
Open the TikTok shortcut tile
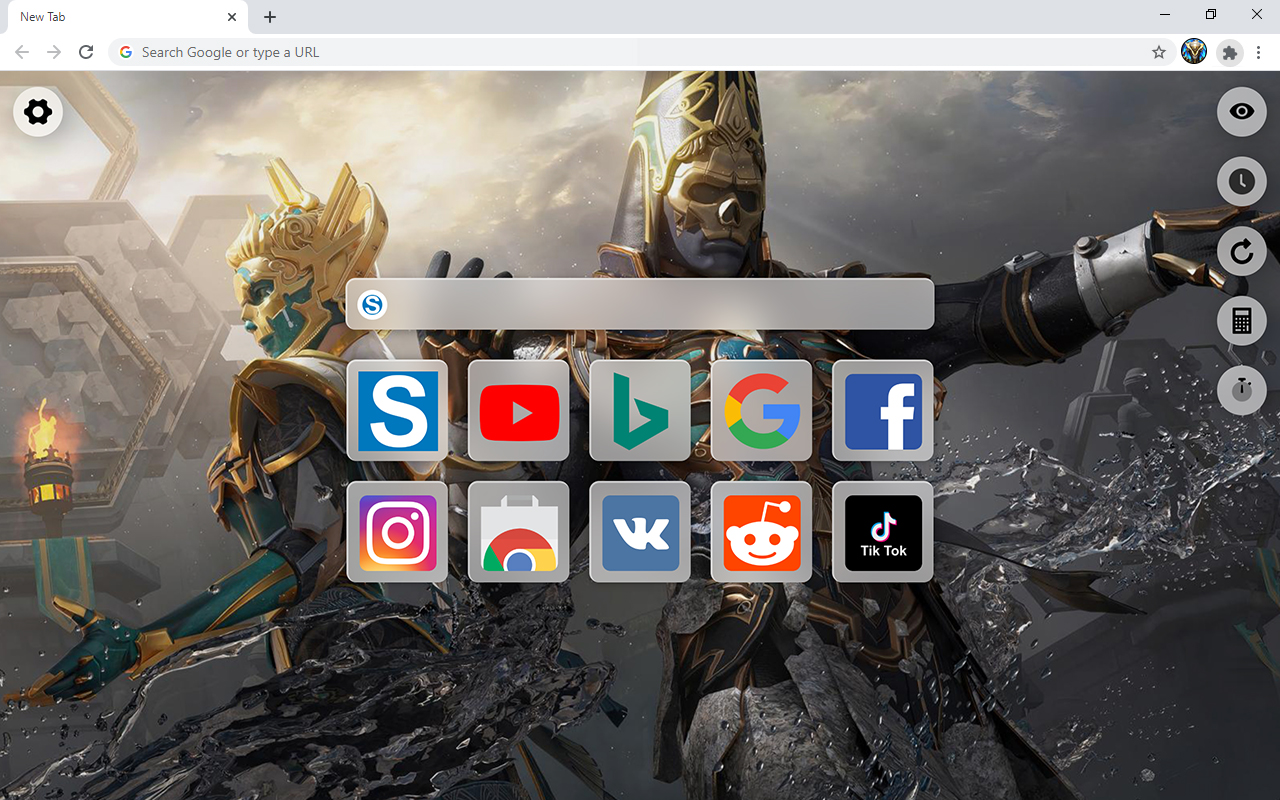coord(883,532)
